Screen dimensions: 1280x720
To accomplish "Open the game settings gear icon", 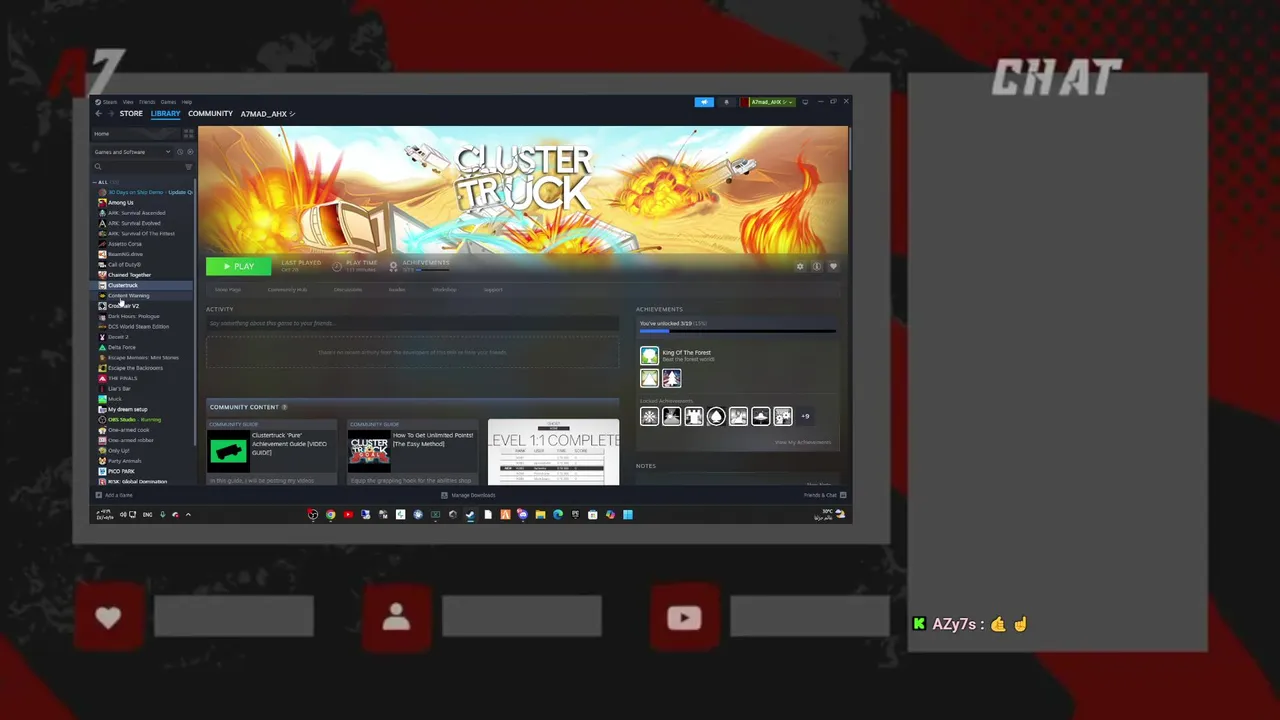I will tap(799, 266).
